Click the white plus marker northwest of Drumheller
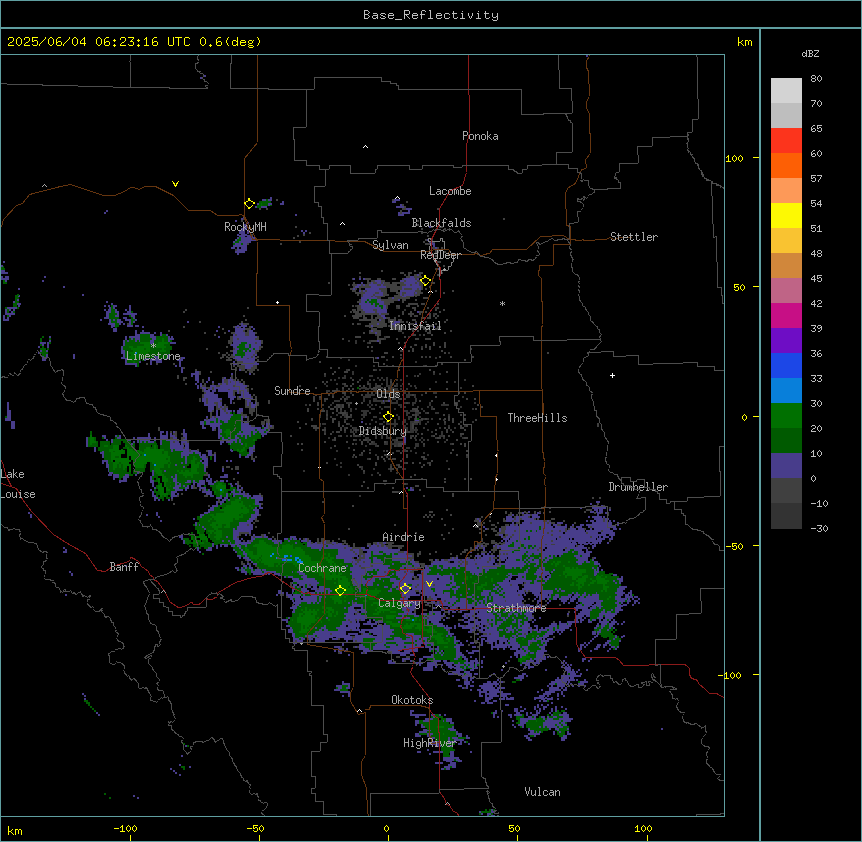Viewport: 862px width, 842px height. tap(612, 375)
